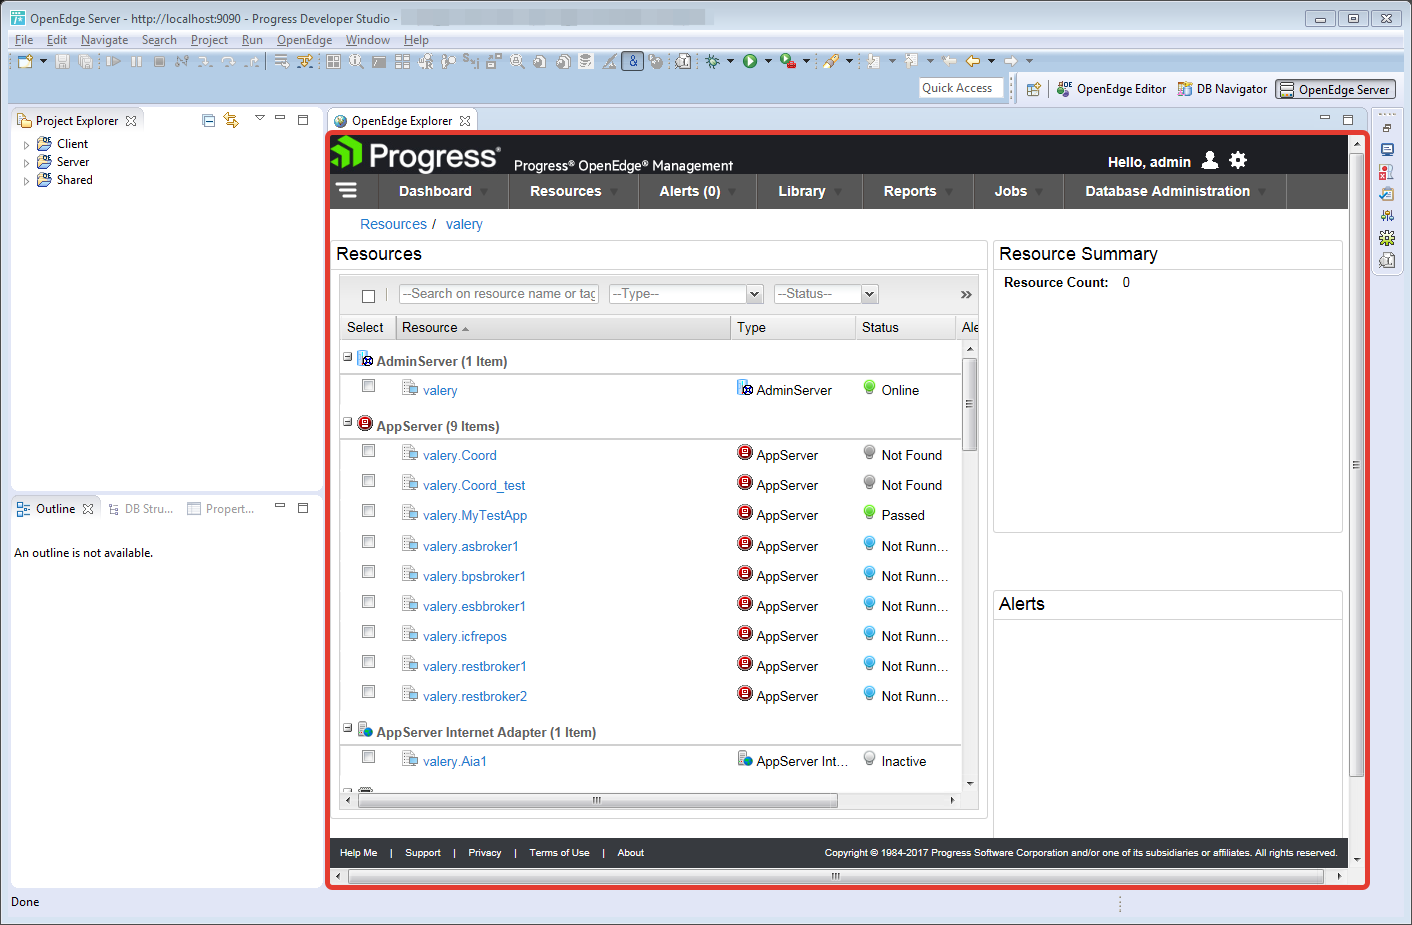Open the settings gear in Progress header
Viewport: 1412px width, 925px height.
[1238, 160]
